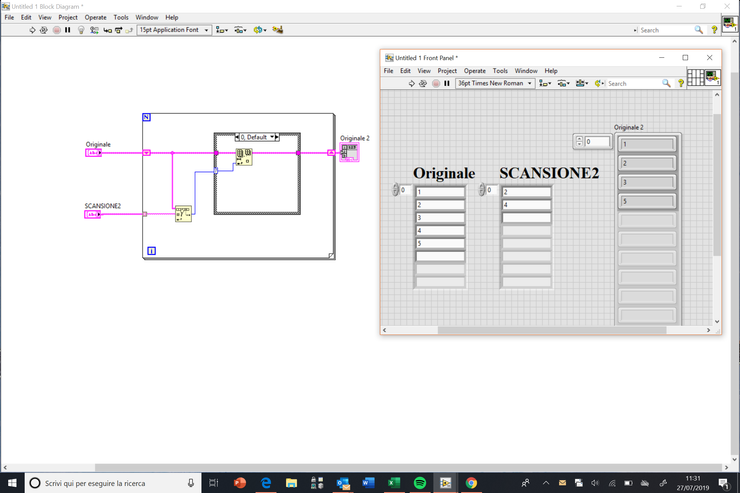740x493 pixels.
Task: Click VI icon in Front Panel corner
Action: tap(712, 77)
